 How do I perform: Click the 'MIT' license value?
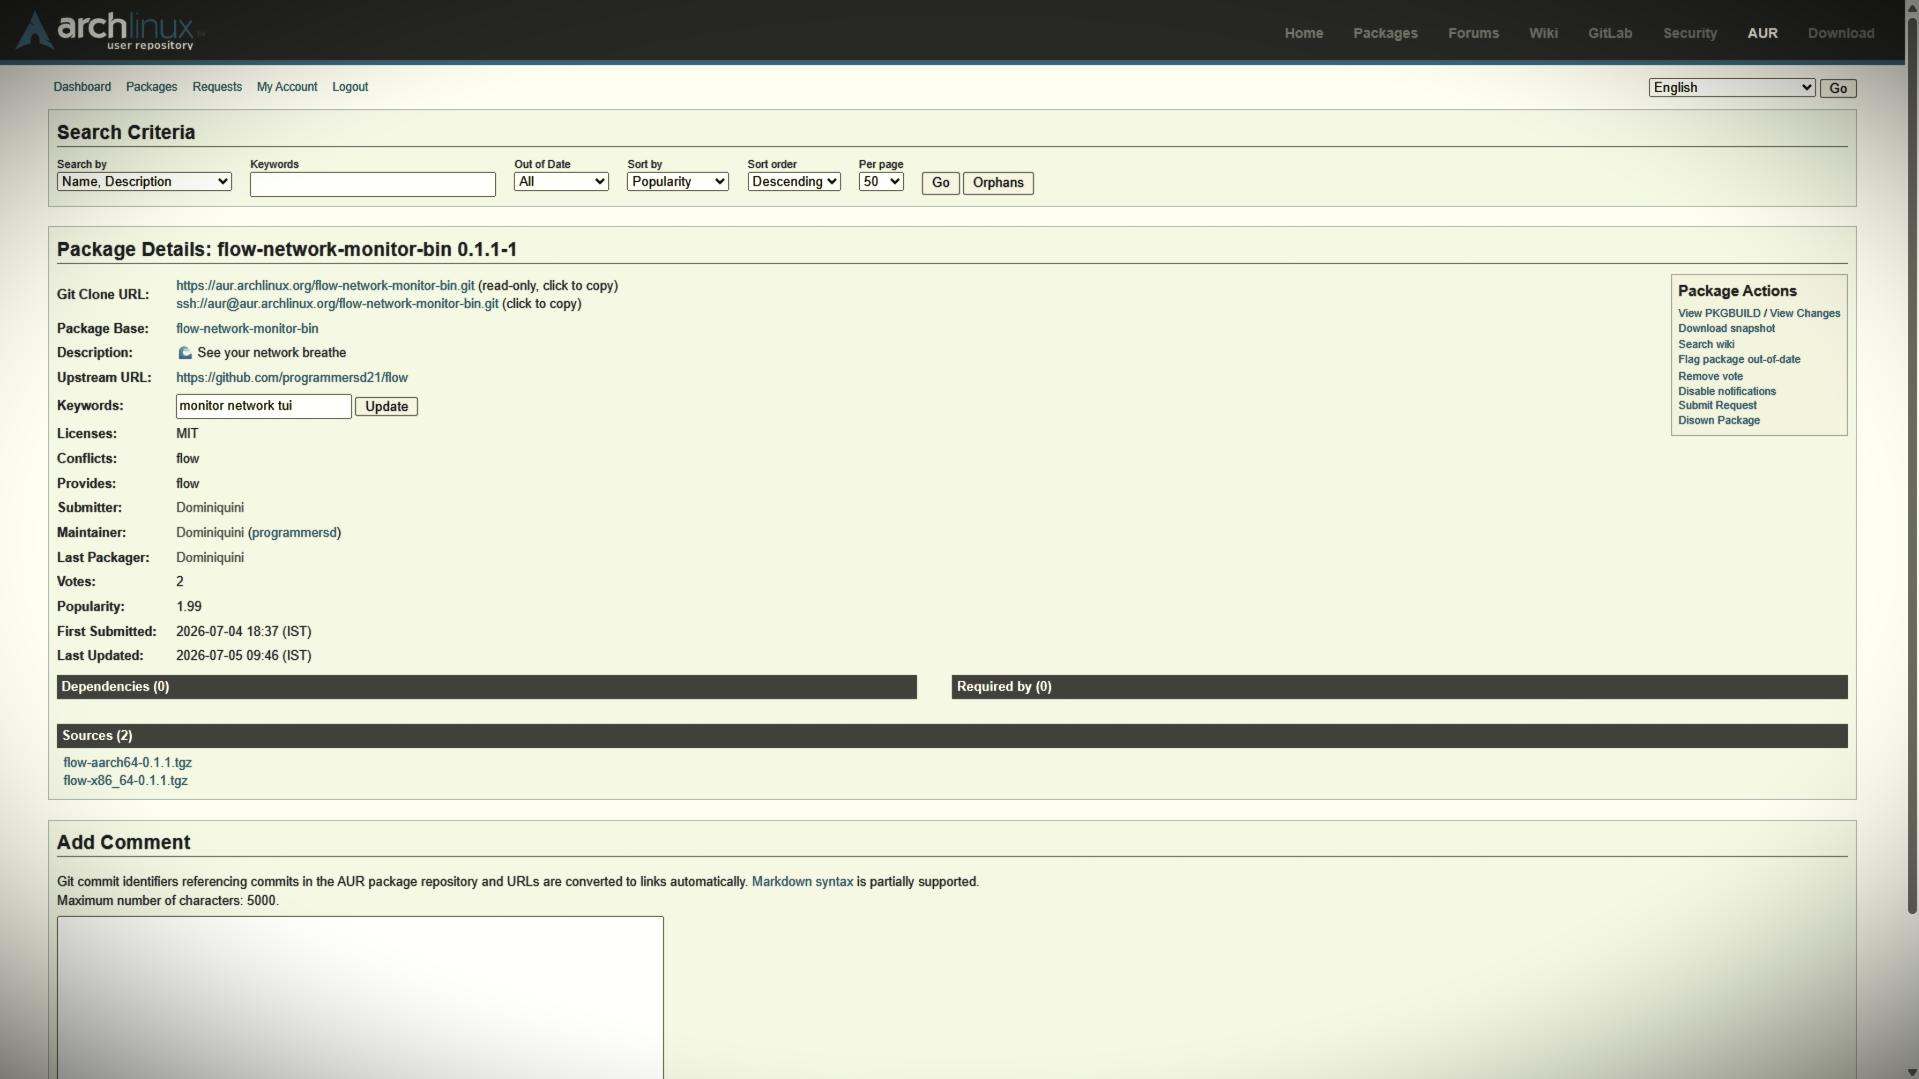(x=187, y=434)
